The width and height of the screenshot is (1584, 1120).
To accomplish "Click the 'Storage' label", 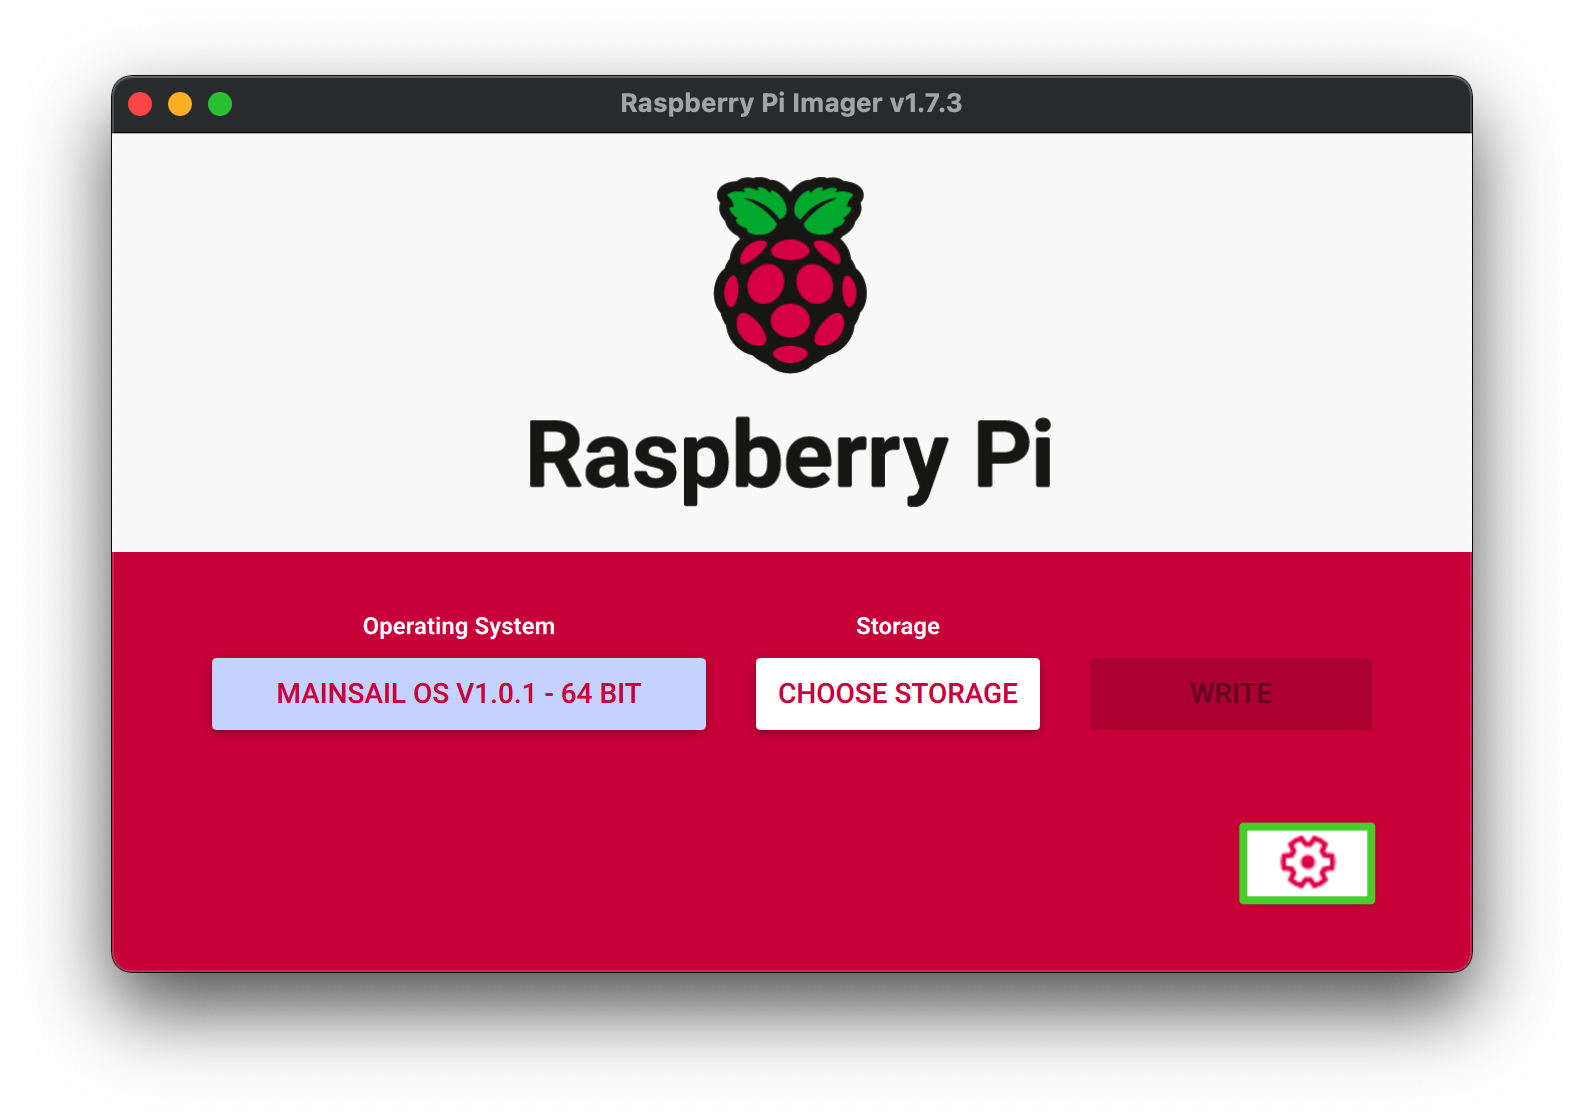I will tap(898, 626).
